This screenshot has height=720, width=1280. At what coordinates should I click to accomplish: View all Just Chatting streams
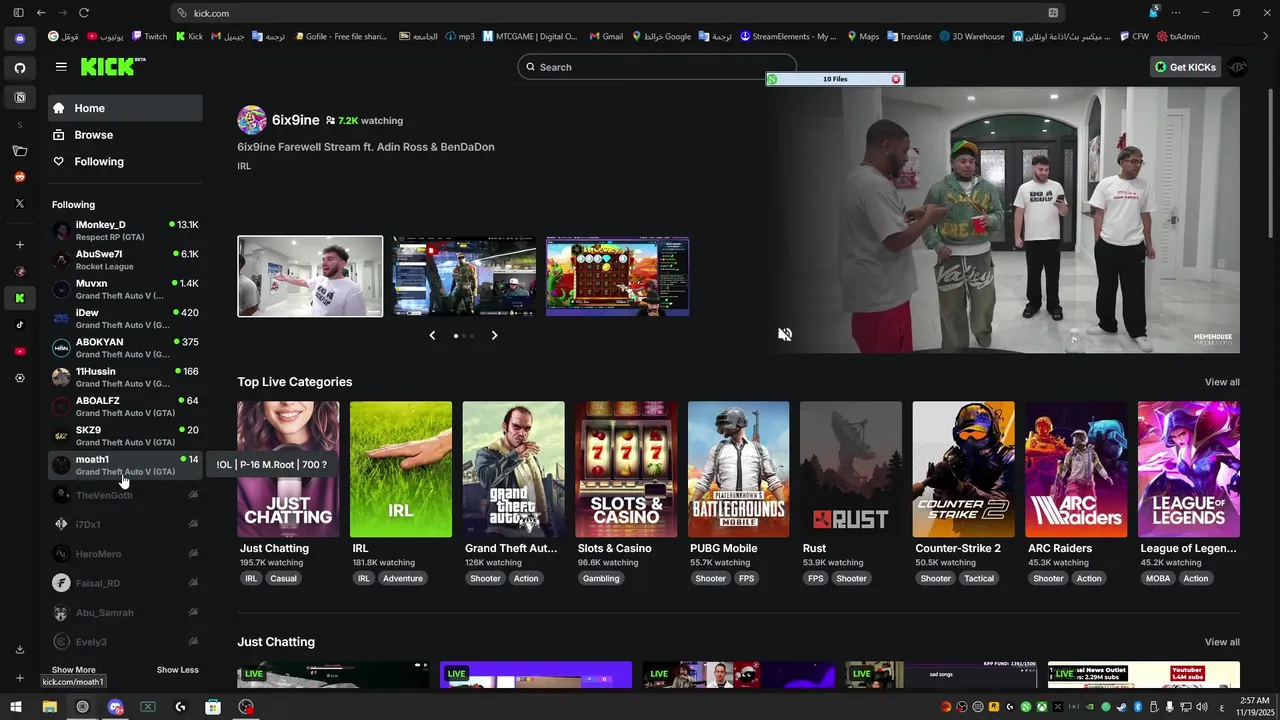click(x=1222, y=642)
